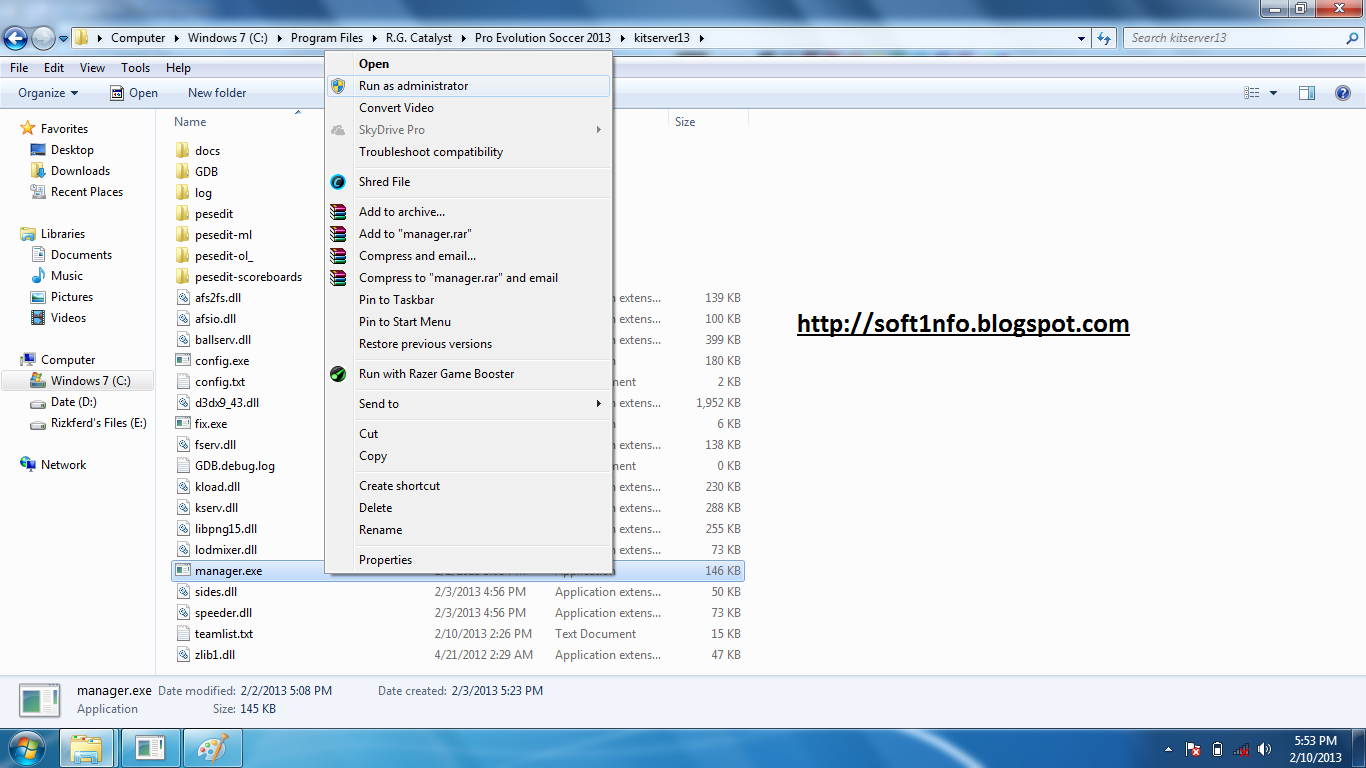Click the refresh button beside address bar

tap(1104, 38)
